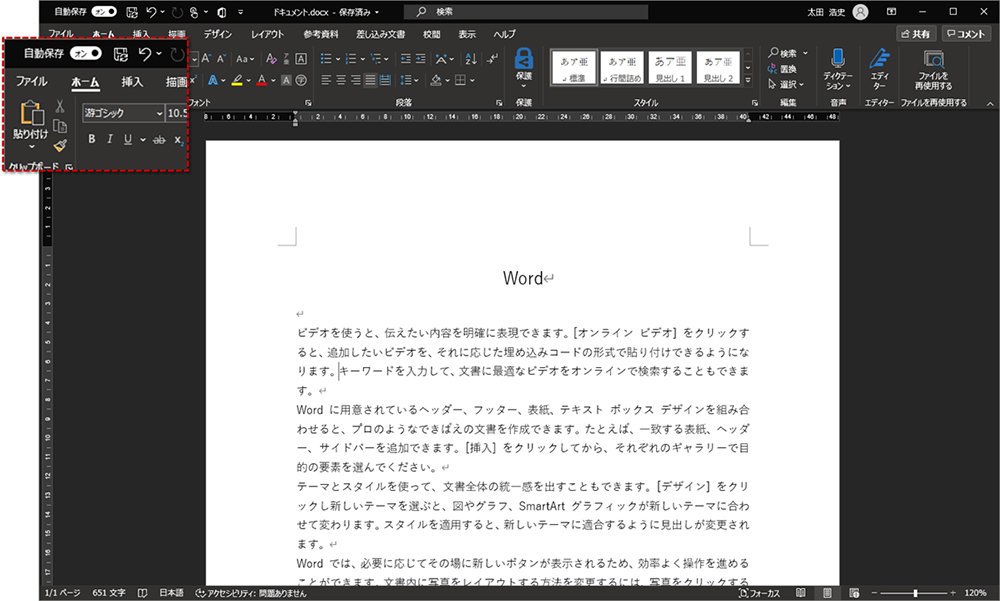Click the multilevel list icon
The height and width of the screenshot is (601, 1000).
click(376, 59)
